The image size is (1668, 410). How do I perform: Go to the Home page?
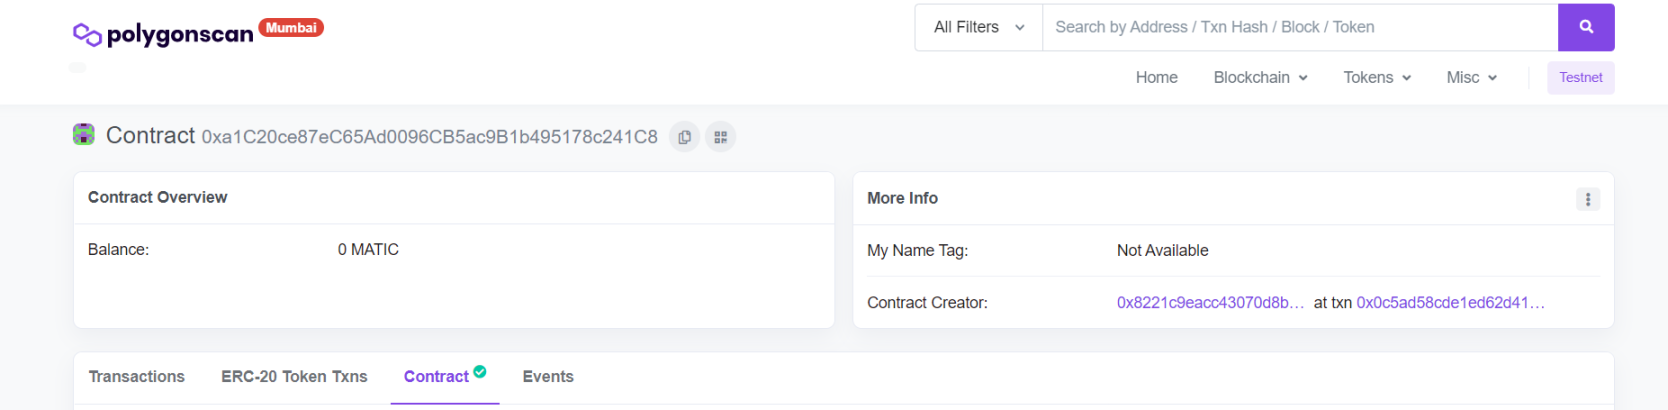click(1156, 78)
